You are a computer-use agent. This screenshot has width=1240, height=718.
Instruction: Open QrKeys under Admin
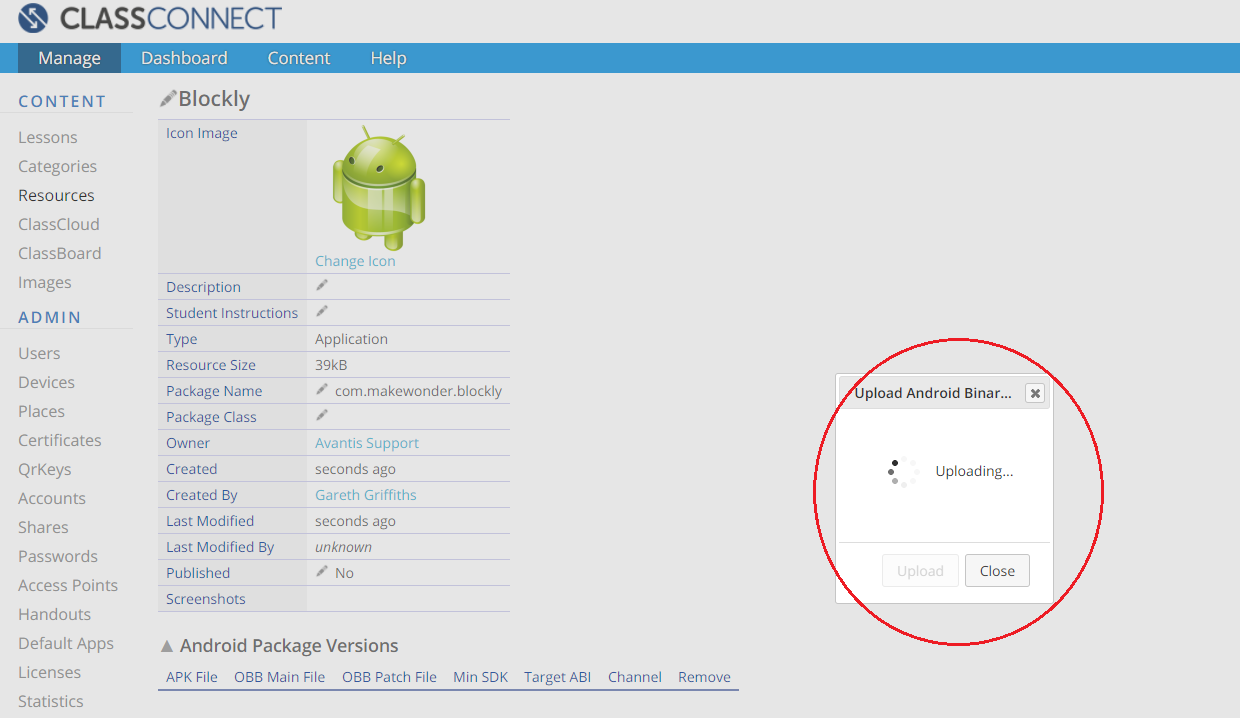click(44, 470)
